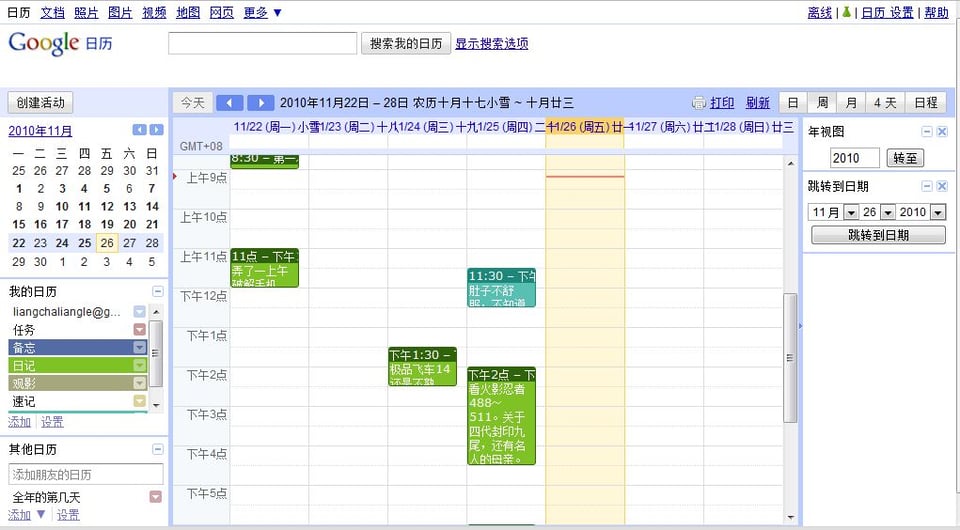Click 搜索我的日历 button
The image size is (960, 530).
click(406, 43)
